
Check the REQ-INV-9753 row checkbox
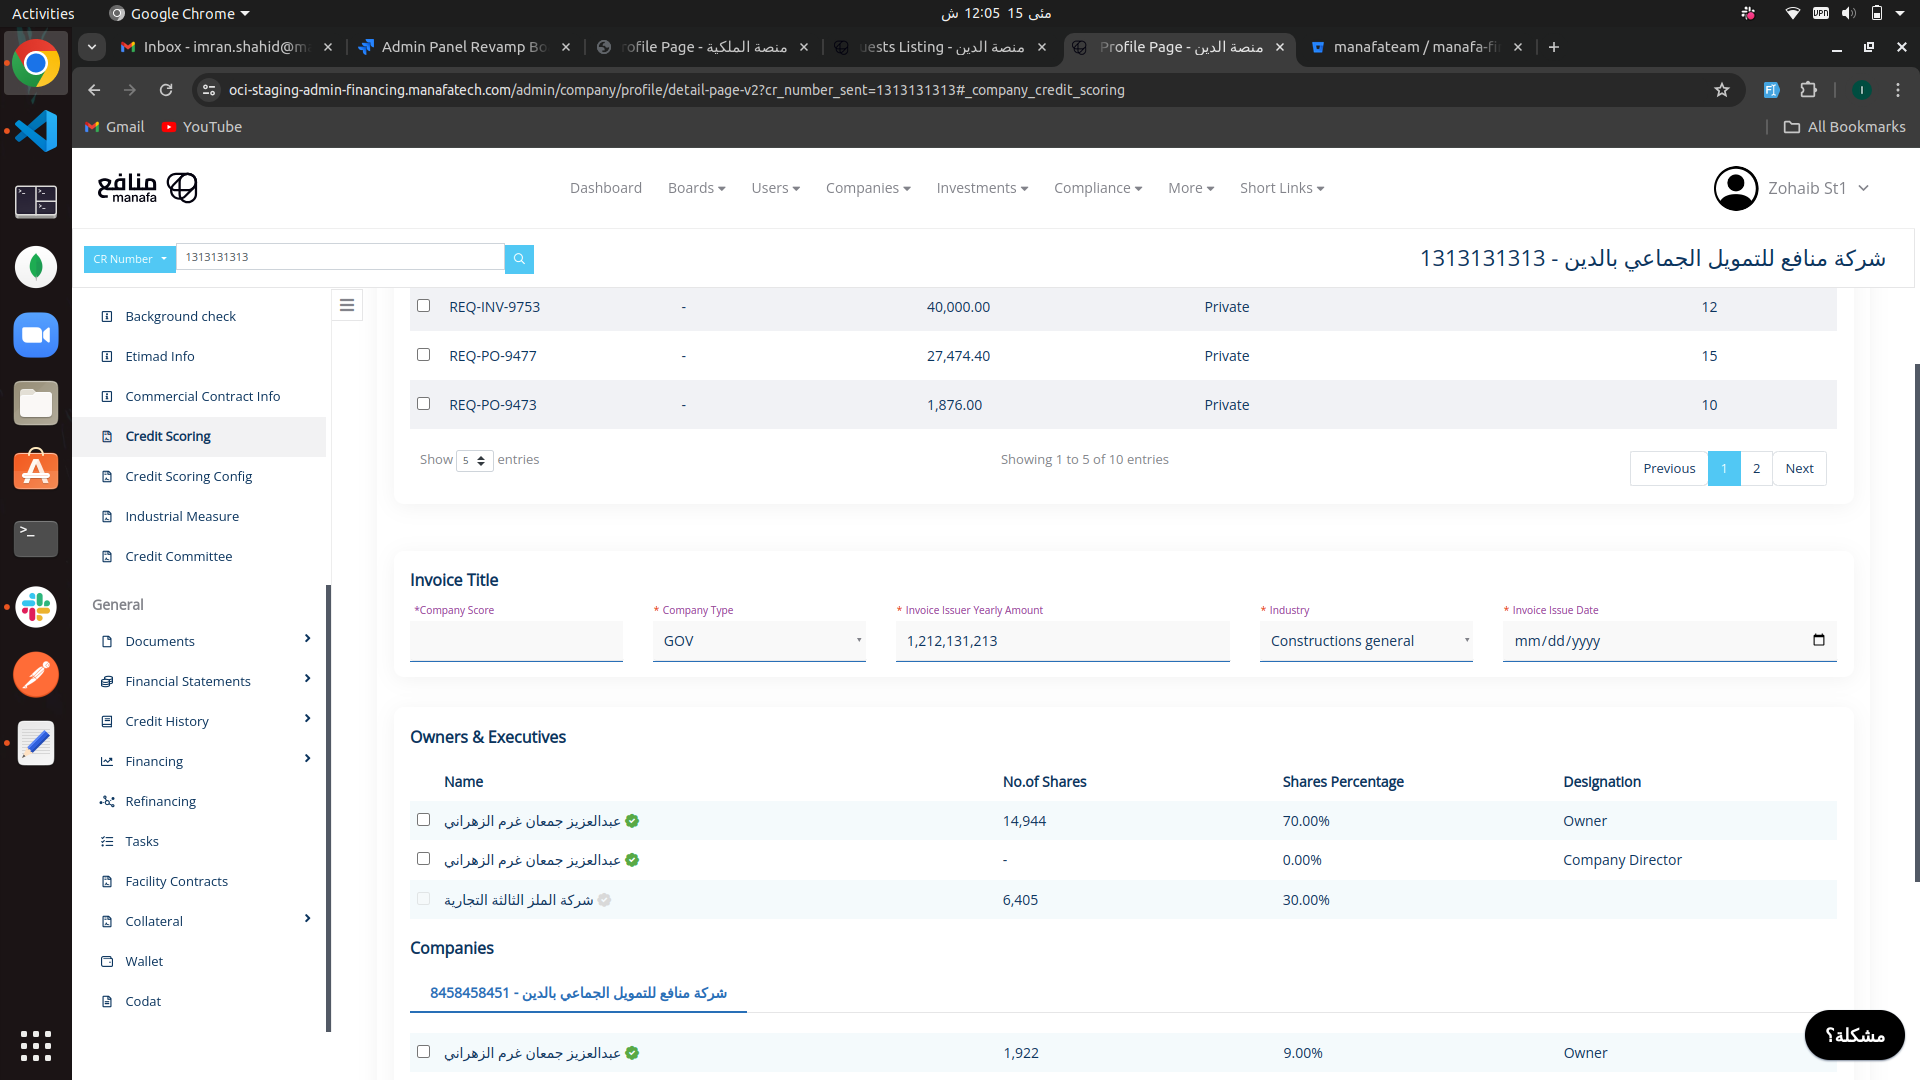[x=423, y=306]
